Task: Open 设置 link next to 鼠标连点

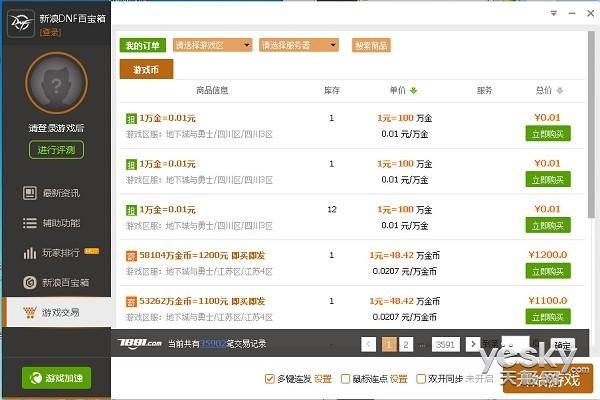Action: (398, 379)
